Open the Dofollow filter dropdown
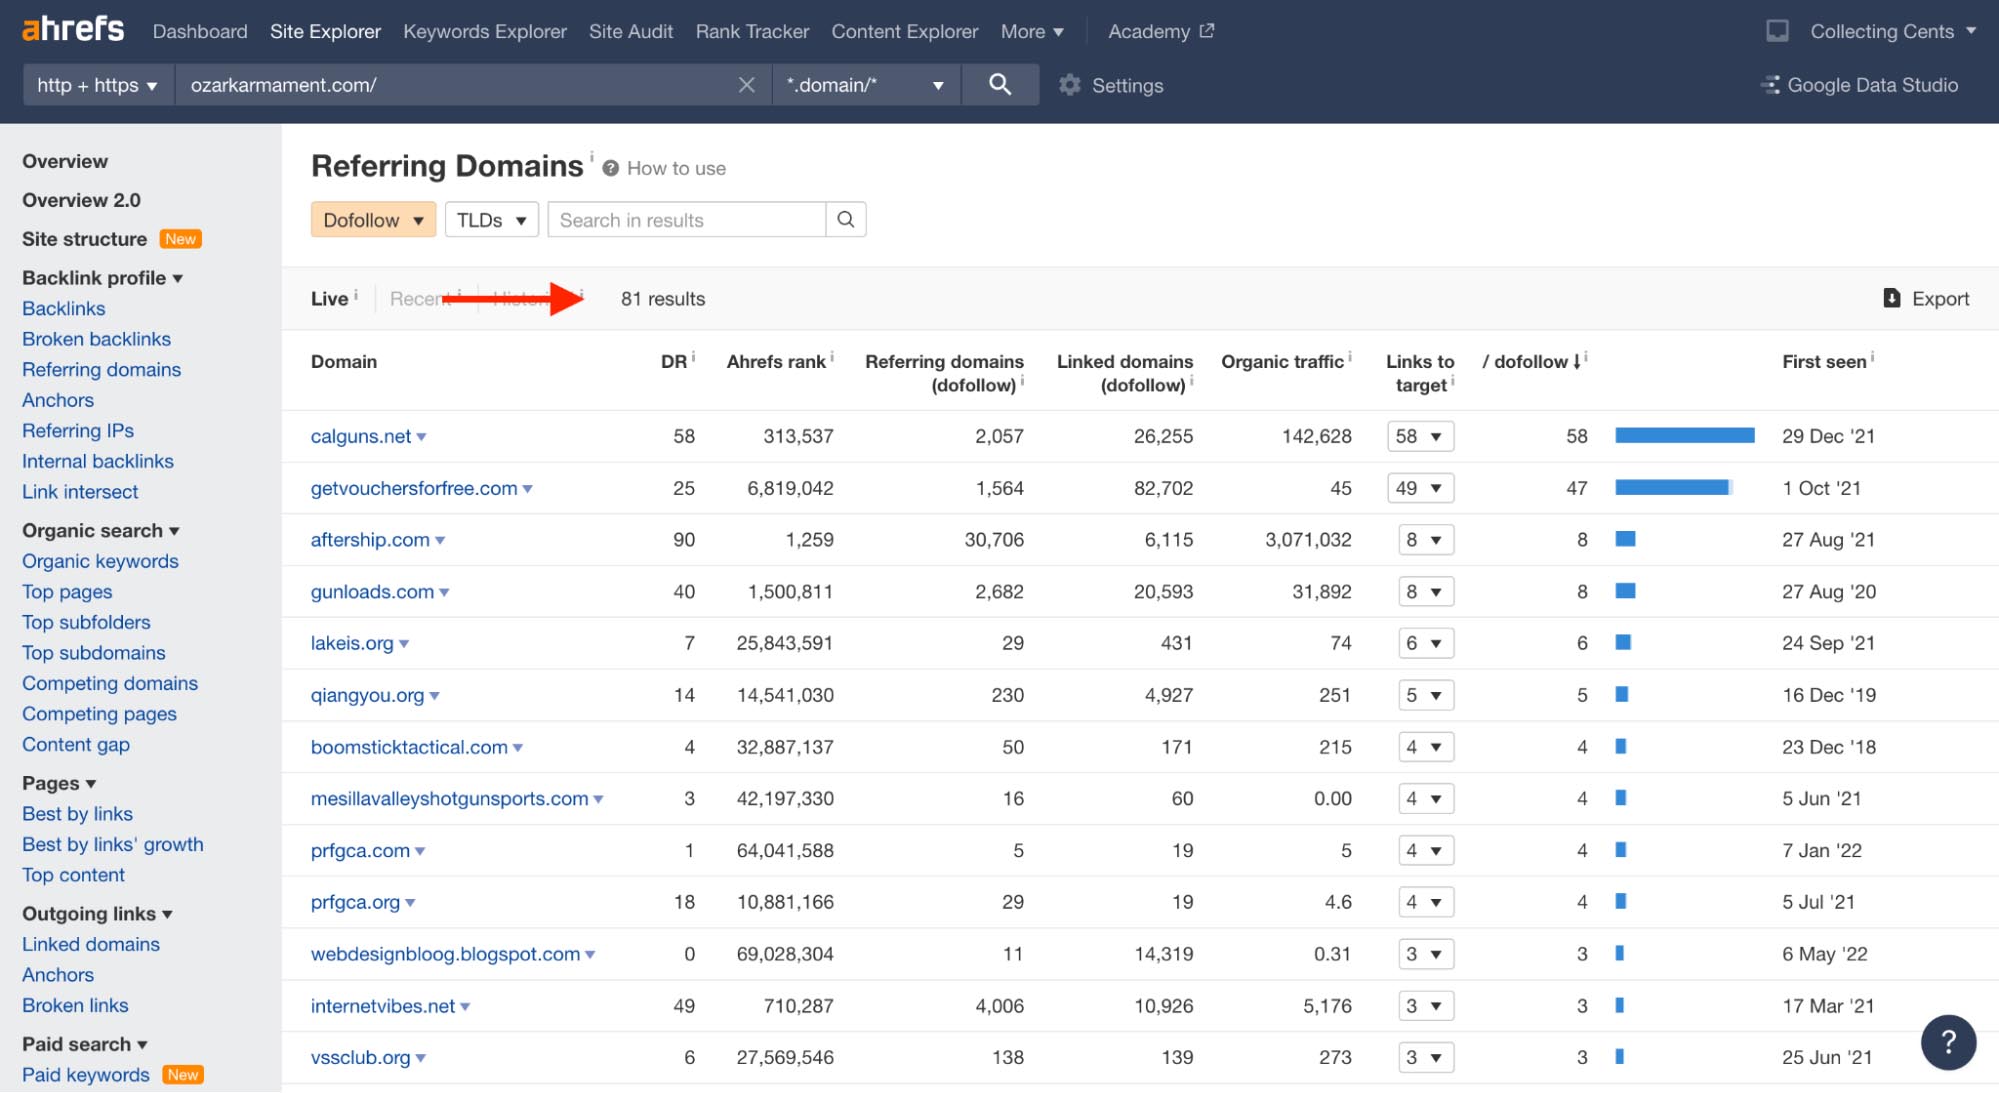Image resolution: width=1999 pixels, height=1093 pixels. (373, 220)
